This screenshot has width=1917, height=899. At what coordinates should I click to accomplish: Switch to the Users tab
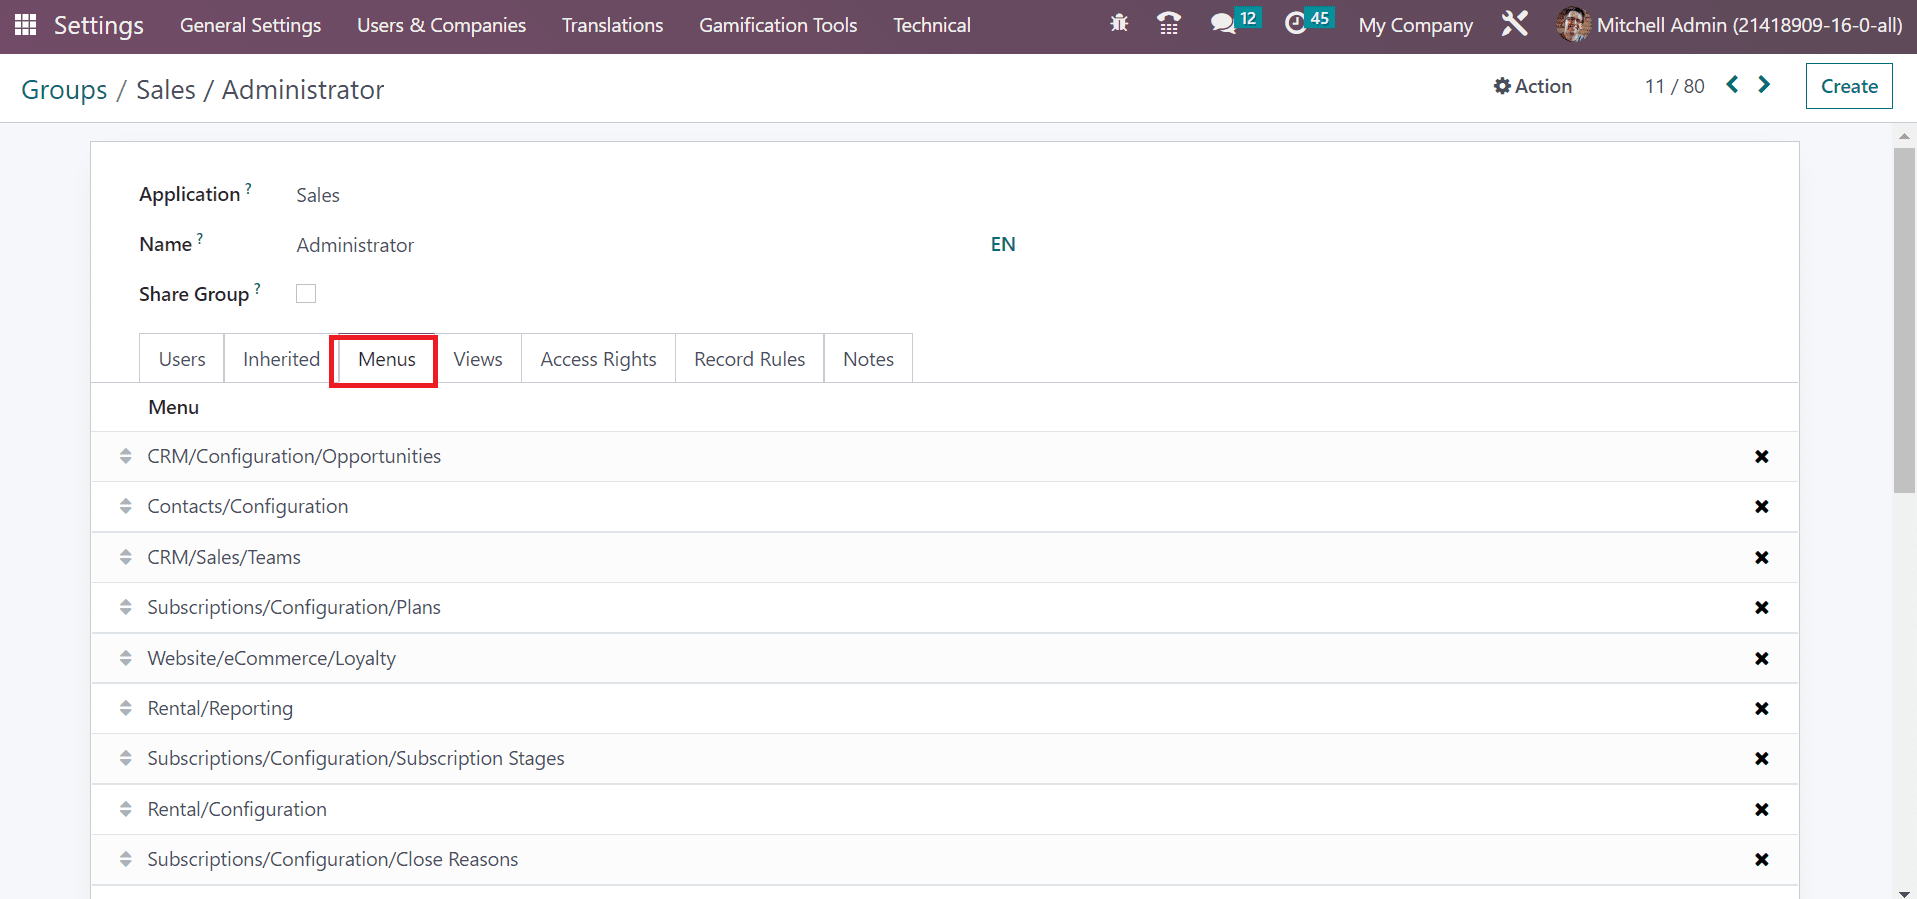[x=182, y=359]
